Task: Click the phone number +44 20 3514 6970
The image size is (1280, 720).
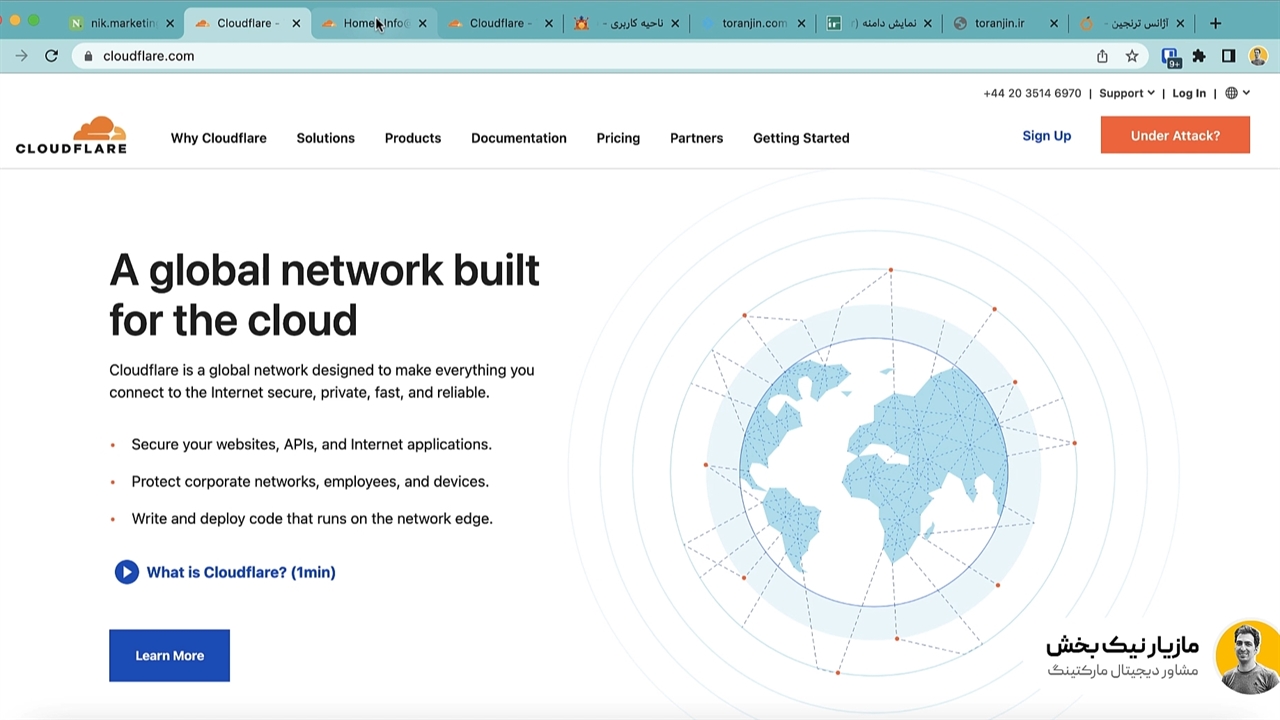Action: pos(1032,93)
